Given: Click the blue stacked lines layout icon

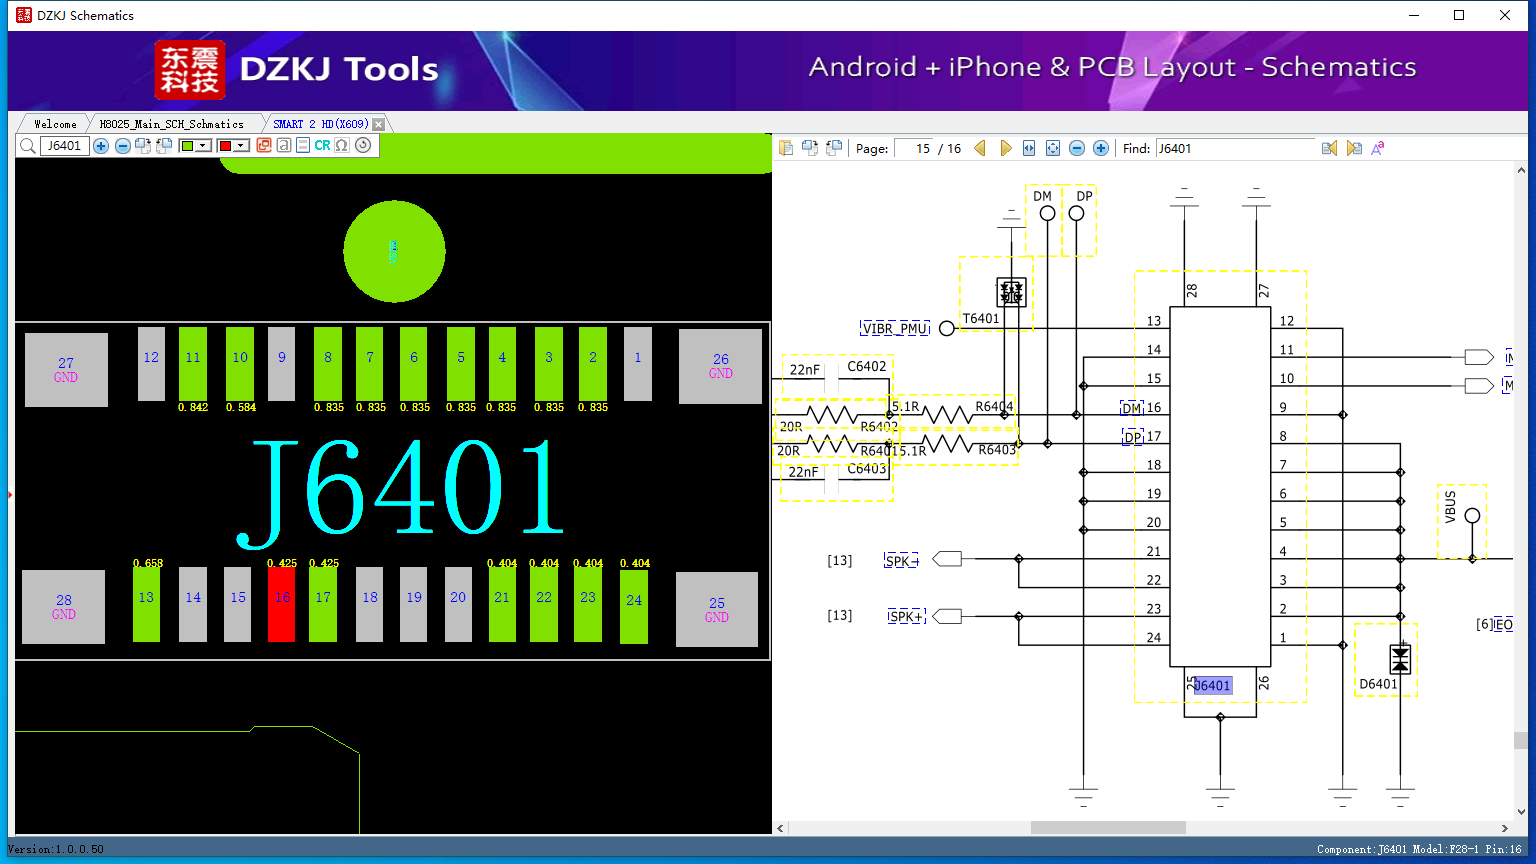Looking at the screenshot, I should click(303, 146).
